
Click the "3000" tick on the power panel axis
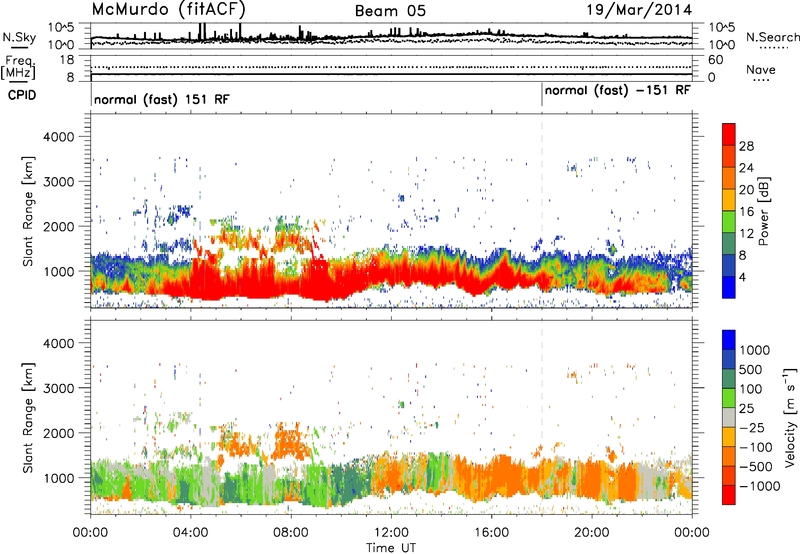tap(59, 182)
